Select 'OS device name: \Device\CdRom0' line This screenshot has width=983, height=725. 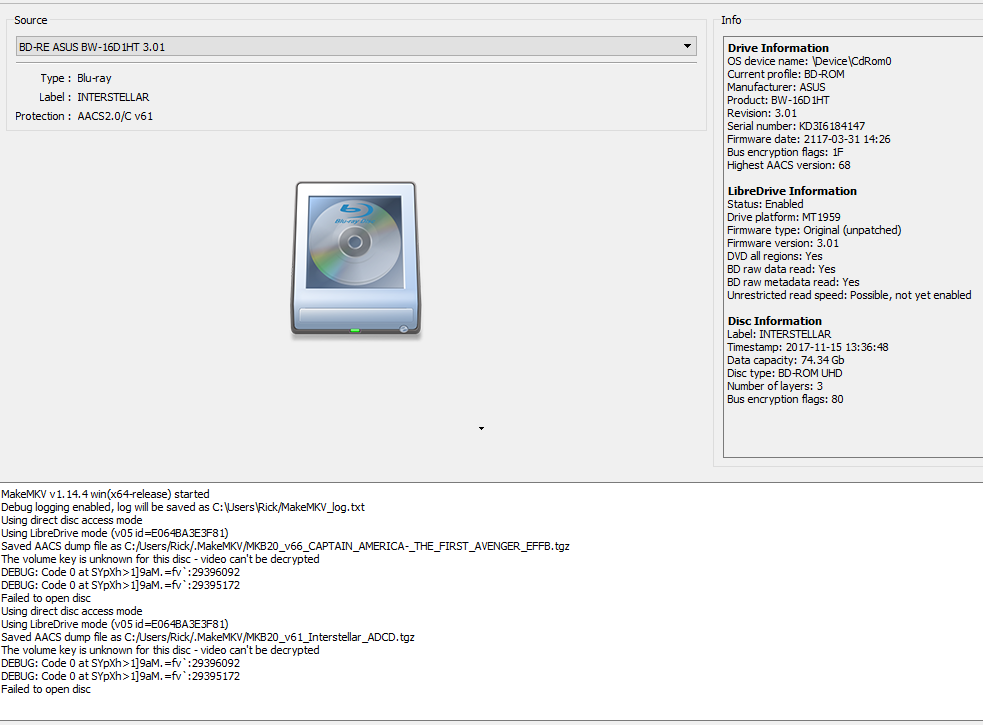(809, 61)
